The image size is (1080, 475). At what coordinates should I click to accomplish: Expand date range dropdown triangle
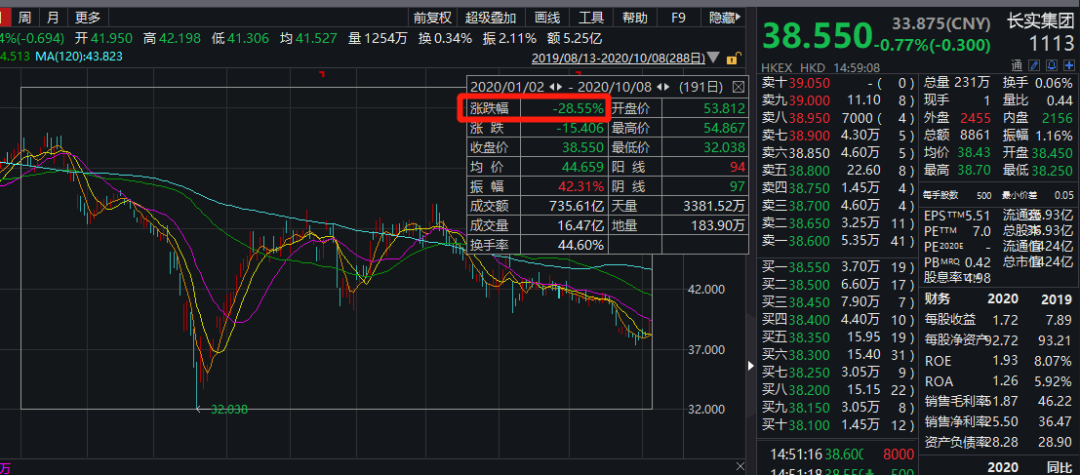point(711,58)
